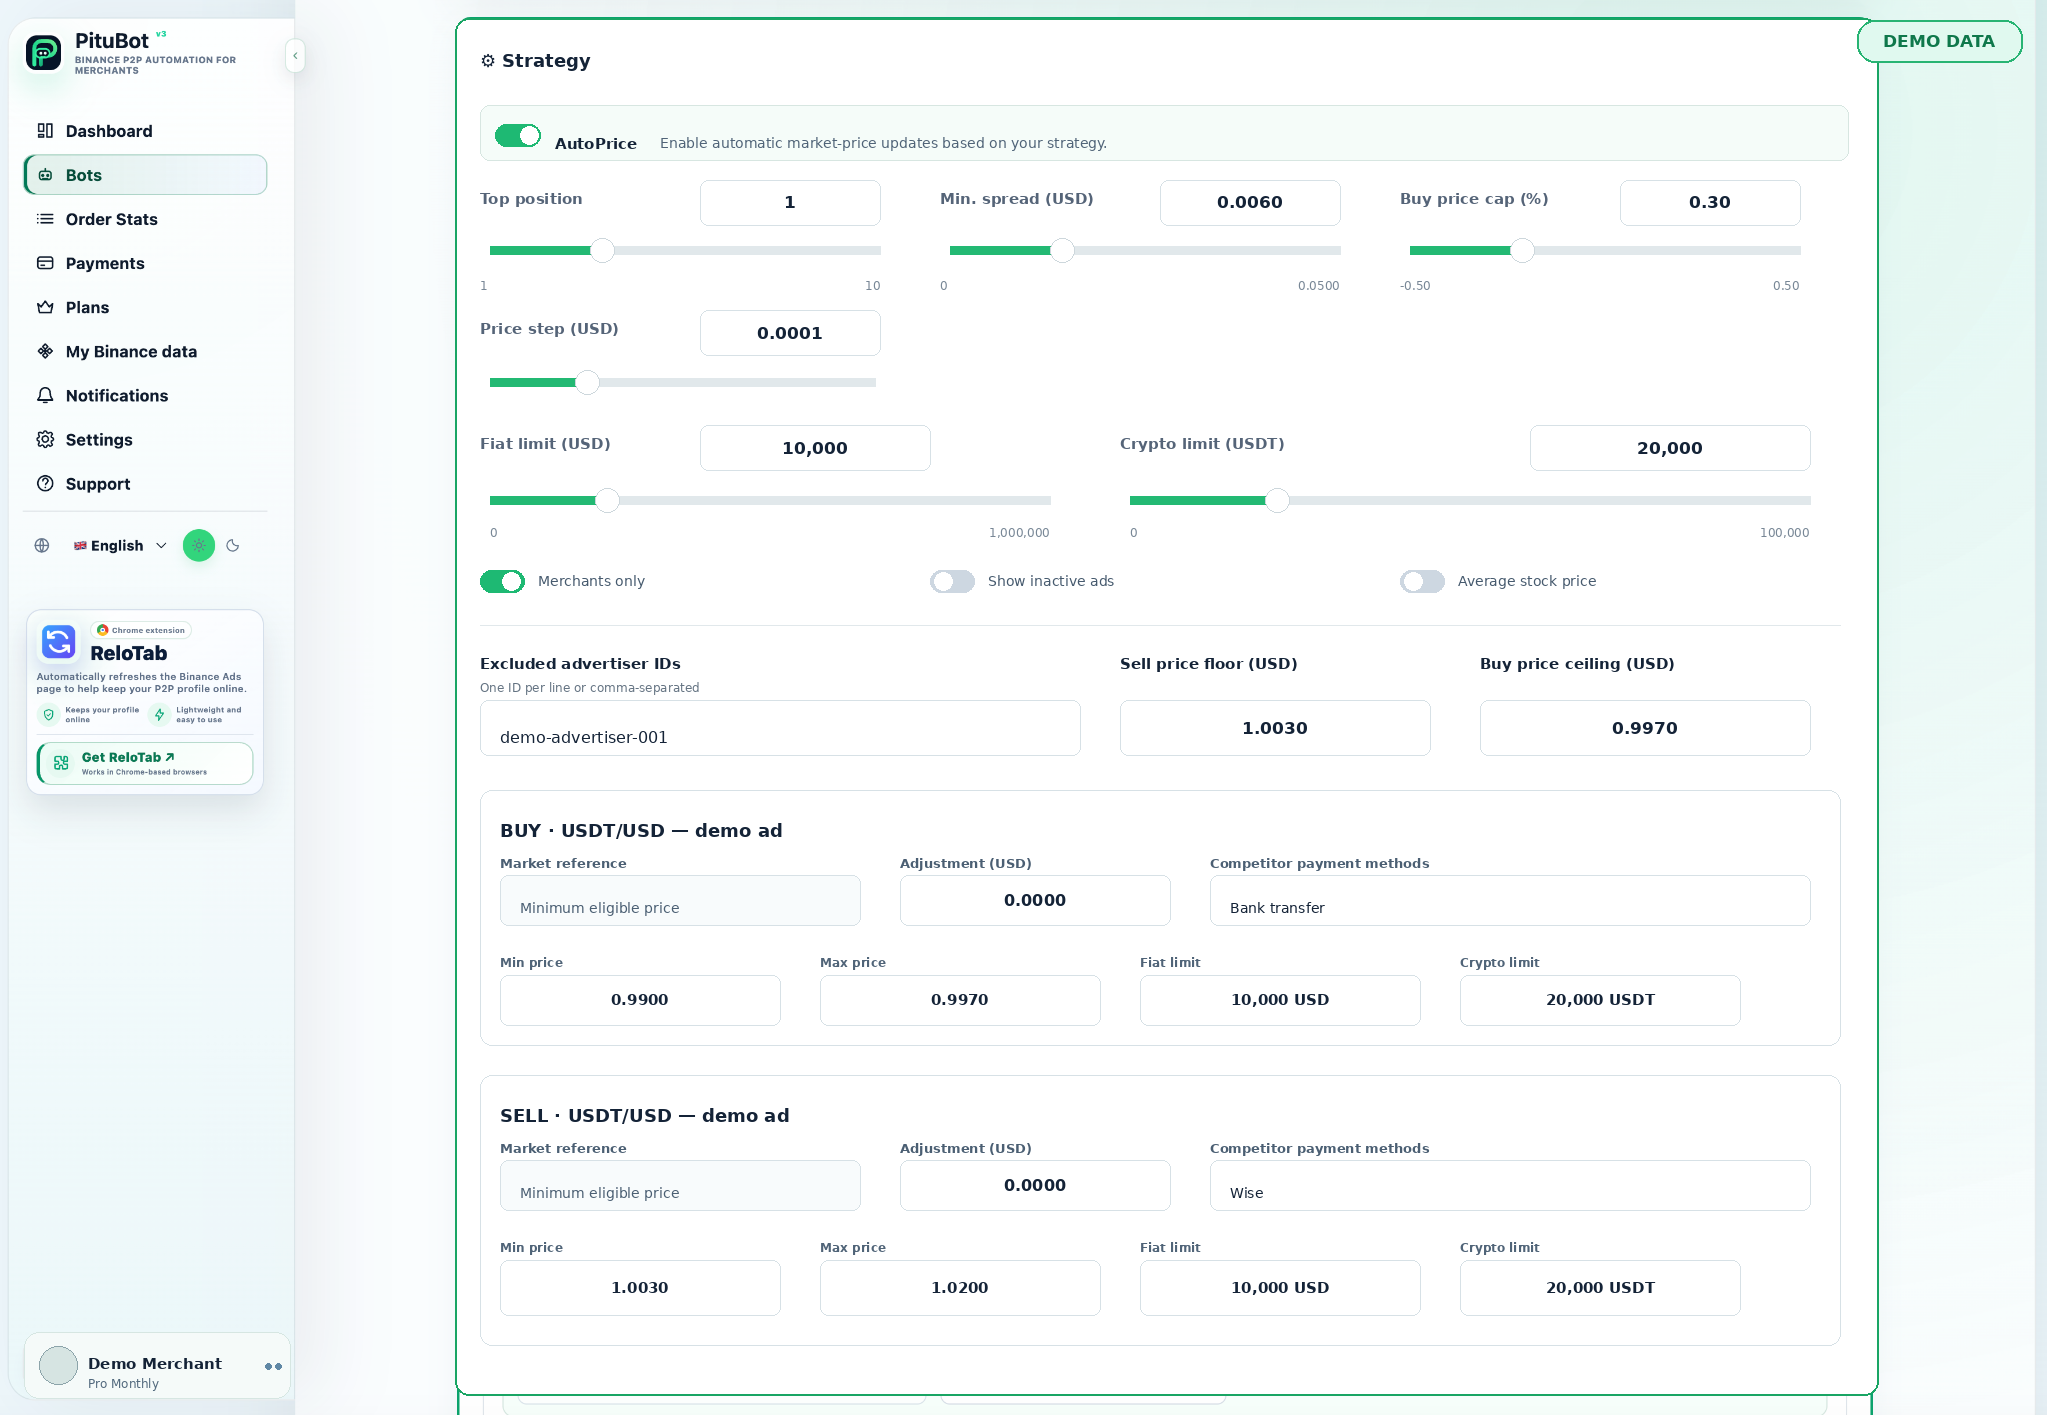Click the Excluded advertiser IDs text area
The width and height of the screenshot is (2047, 1415).
(780, 728)
